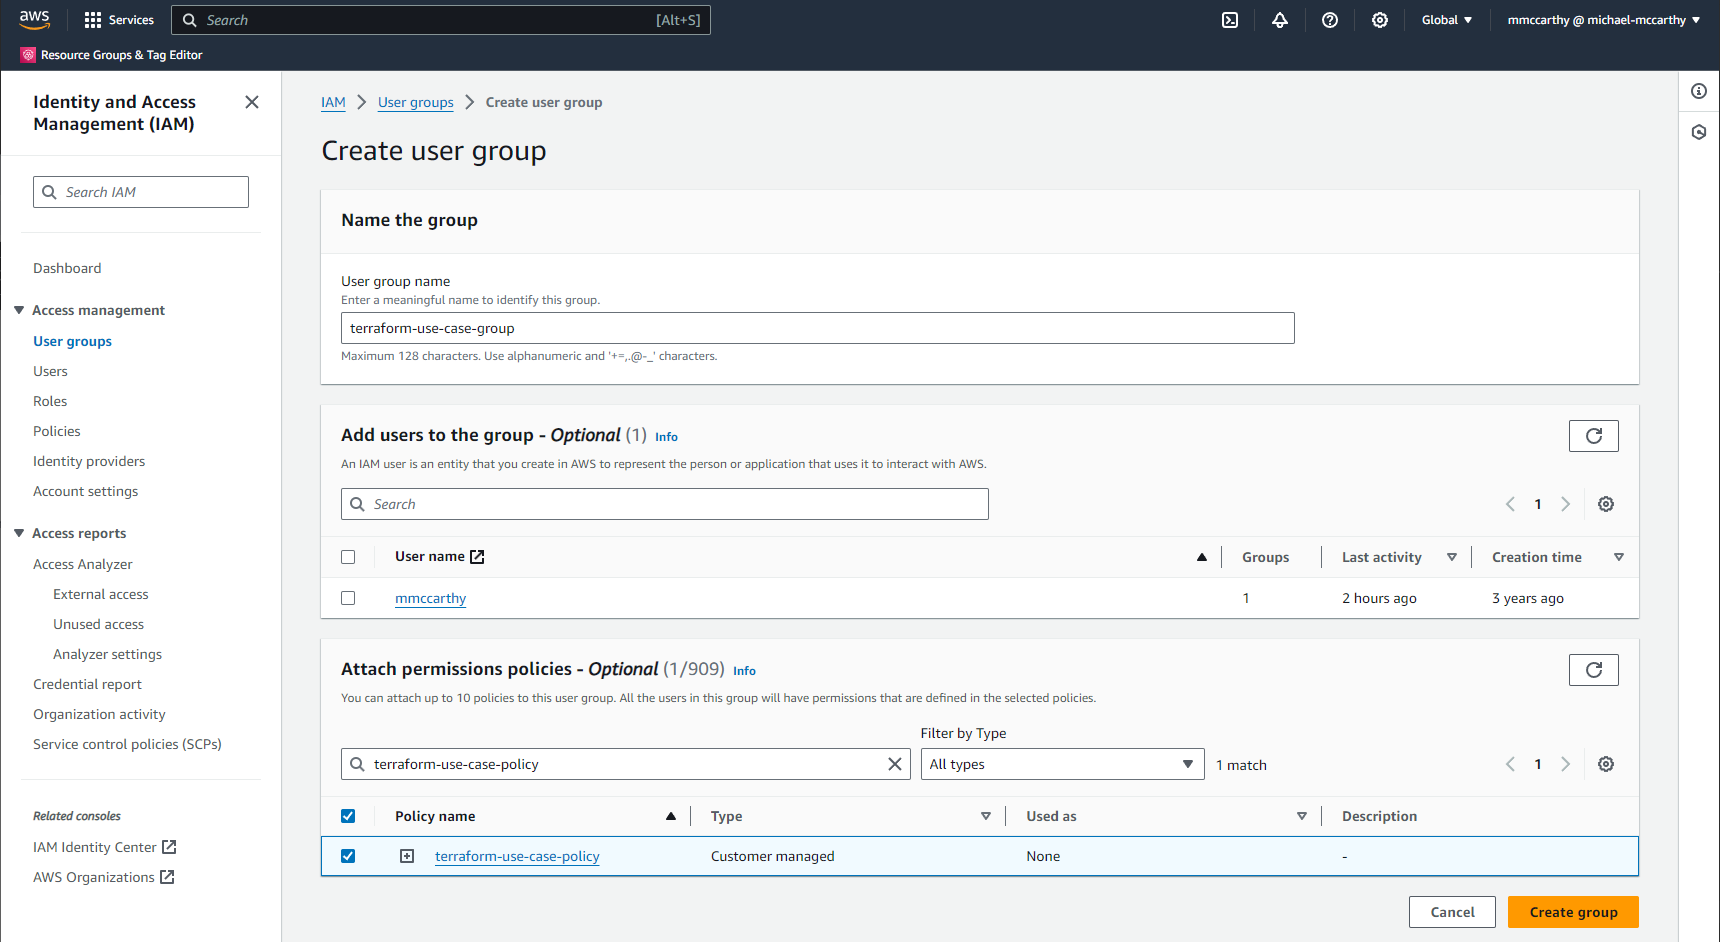Sort by Last activity column arrow

coord(1452,557)
